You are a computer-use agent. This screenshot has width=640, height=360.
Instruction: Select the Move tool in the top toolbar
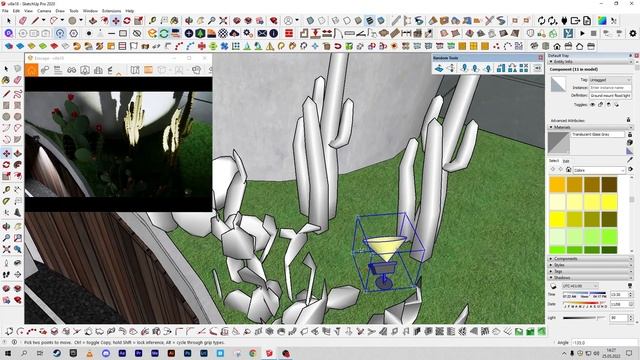pos(116,20)
